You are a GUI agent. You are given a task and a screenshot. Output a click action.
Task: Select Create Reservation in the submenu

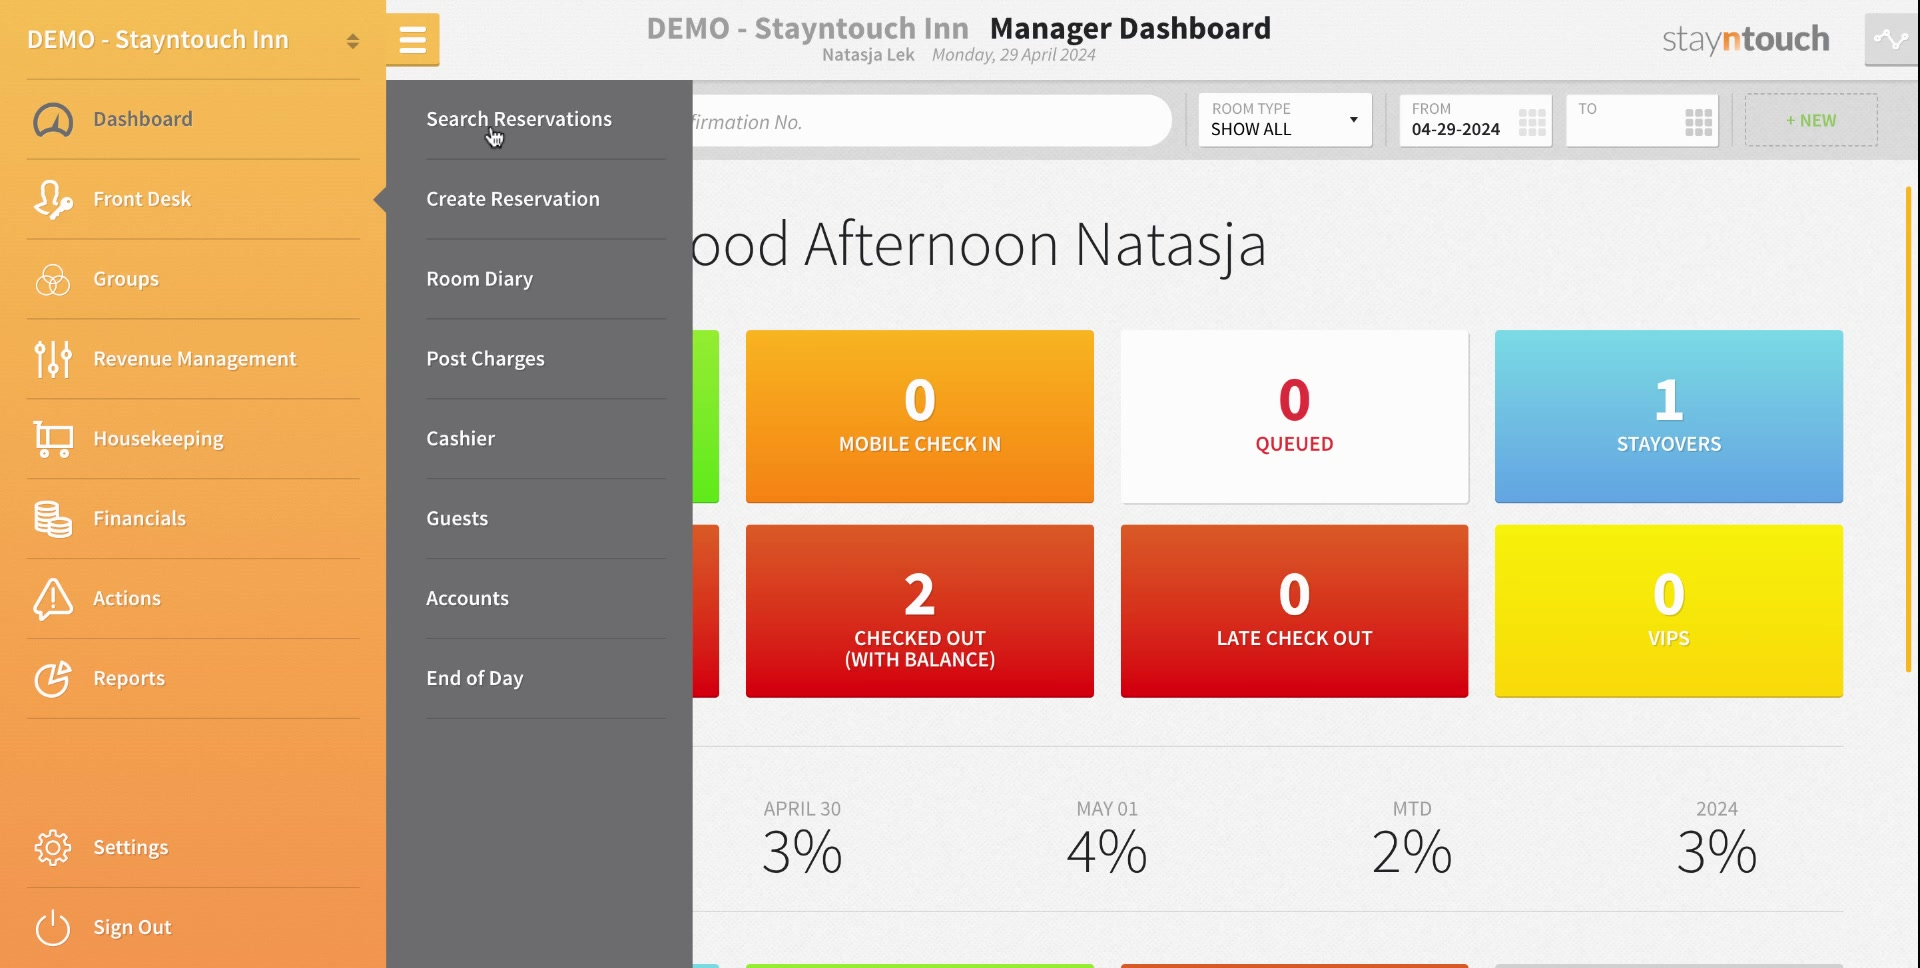point(513,199)
